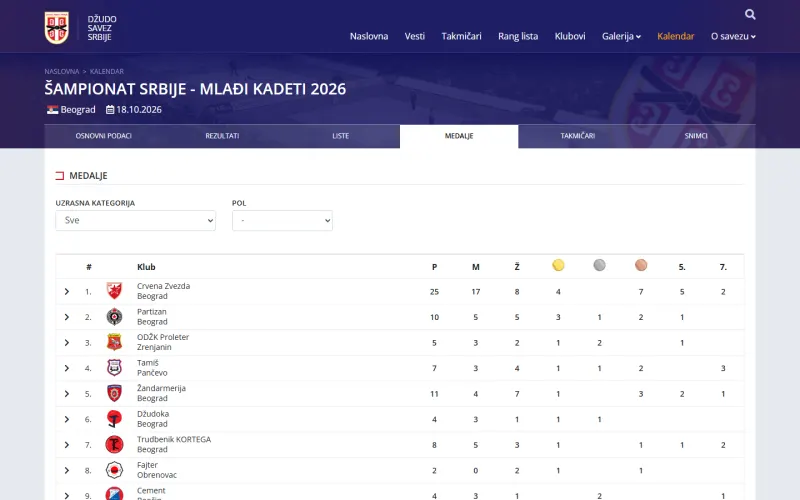Click the Džudoka Beograd club logo

click(114, 419)
